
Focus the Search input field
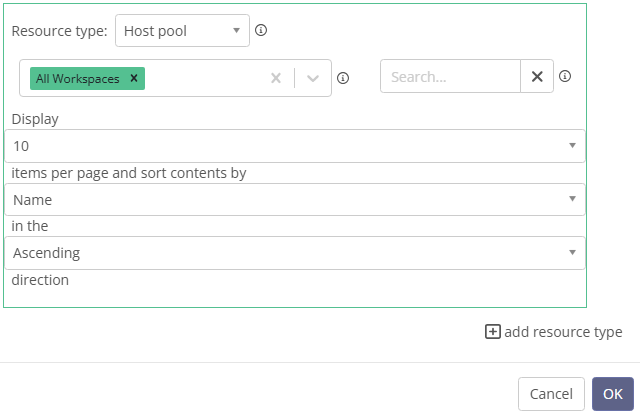(450, 76)
